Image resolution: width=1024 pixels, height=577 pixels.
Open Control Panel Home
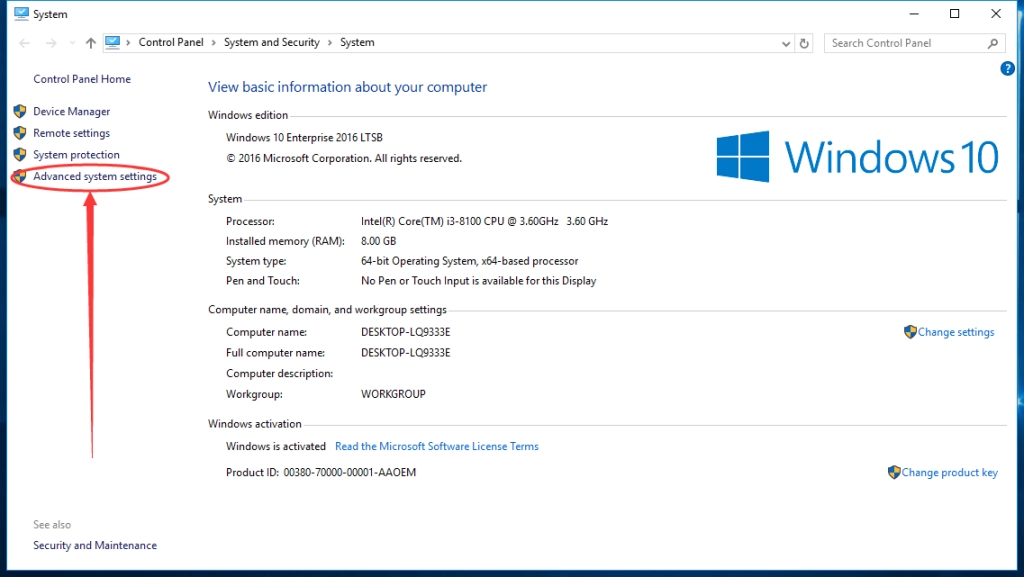82,79
